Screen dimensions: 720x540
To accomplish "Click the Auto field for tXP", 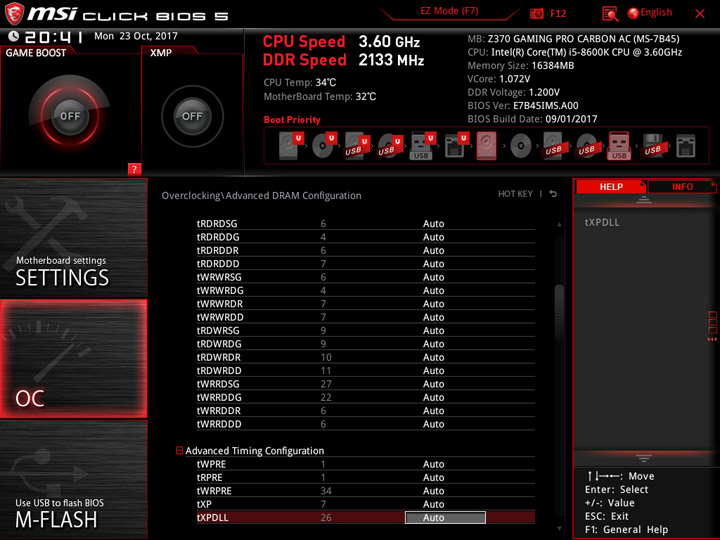I will (433, 504).
